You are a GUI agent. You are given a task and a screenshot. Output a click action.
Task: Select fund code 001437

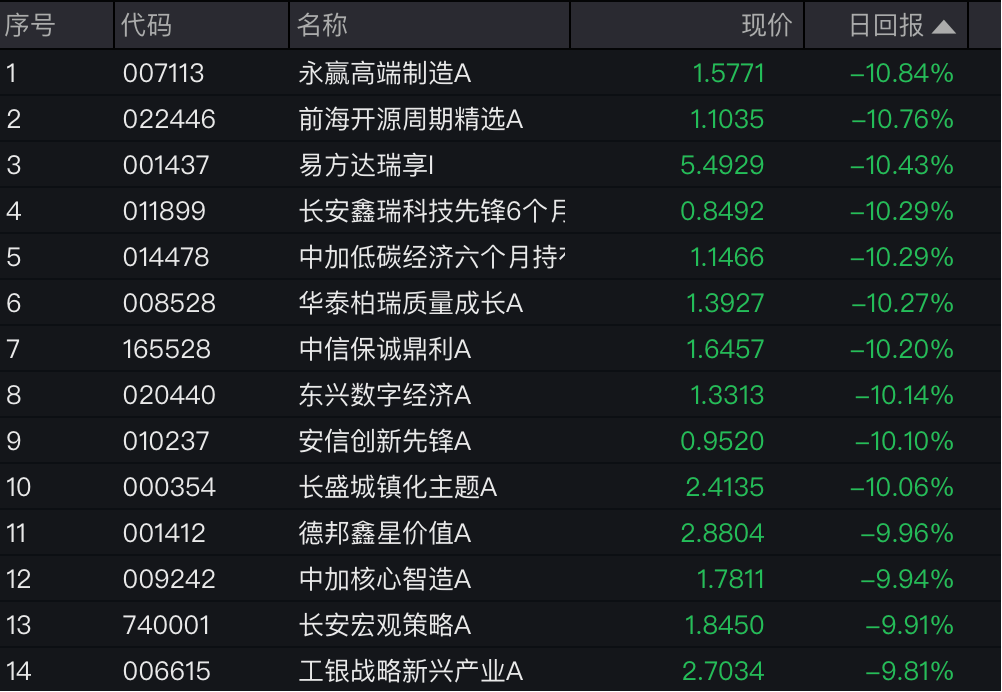click(166, 165)
